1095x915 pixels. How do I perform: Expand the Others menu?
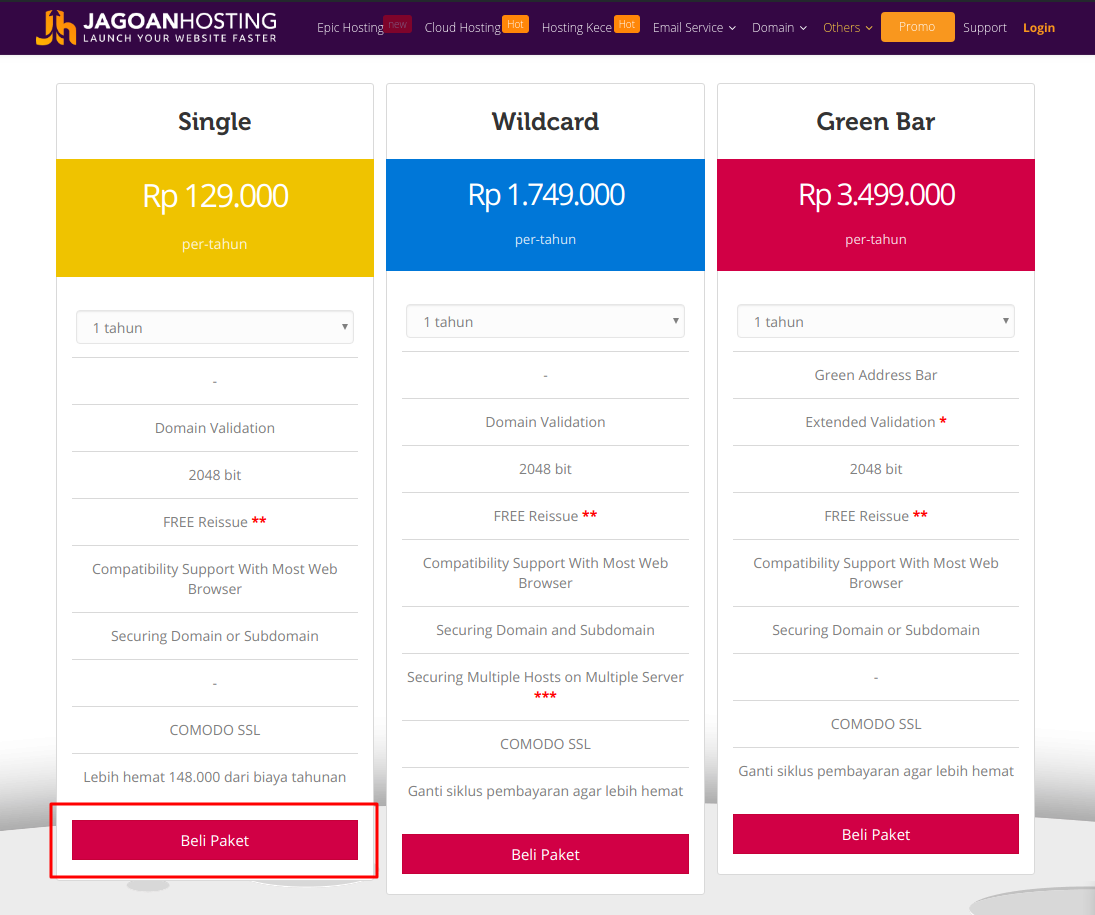(848, 28)
